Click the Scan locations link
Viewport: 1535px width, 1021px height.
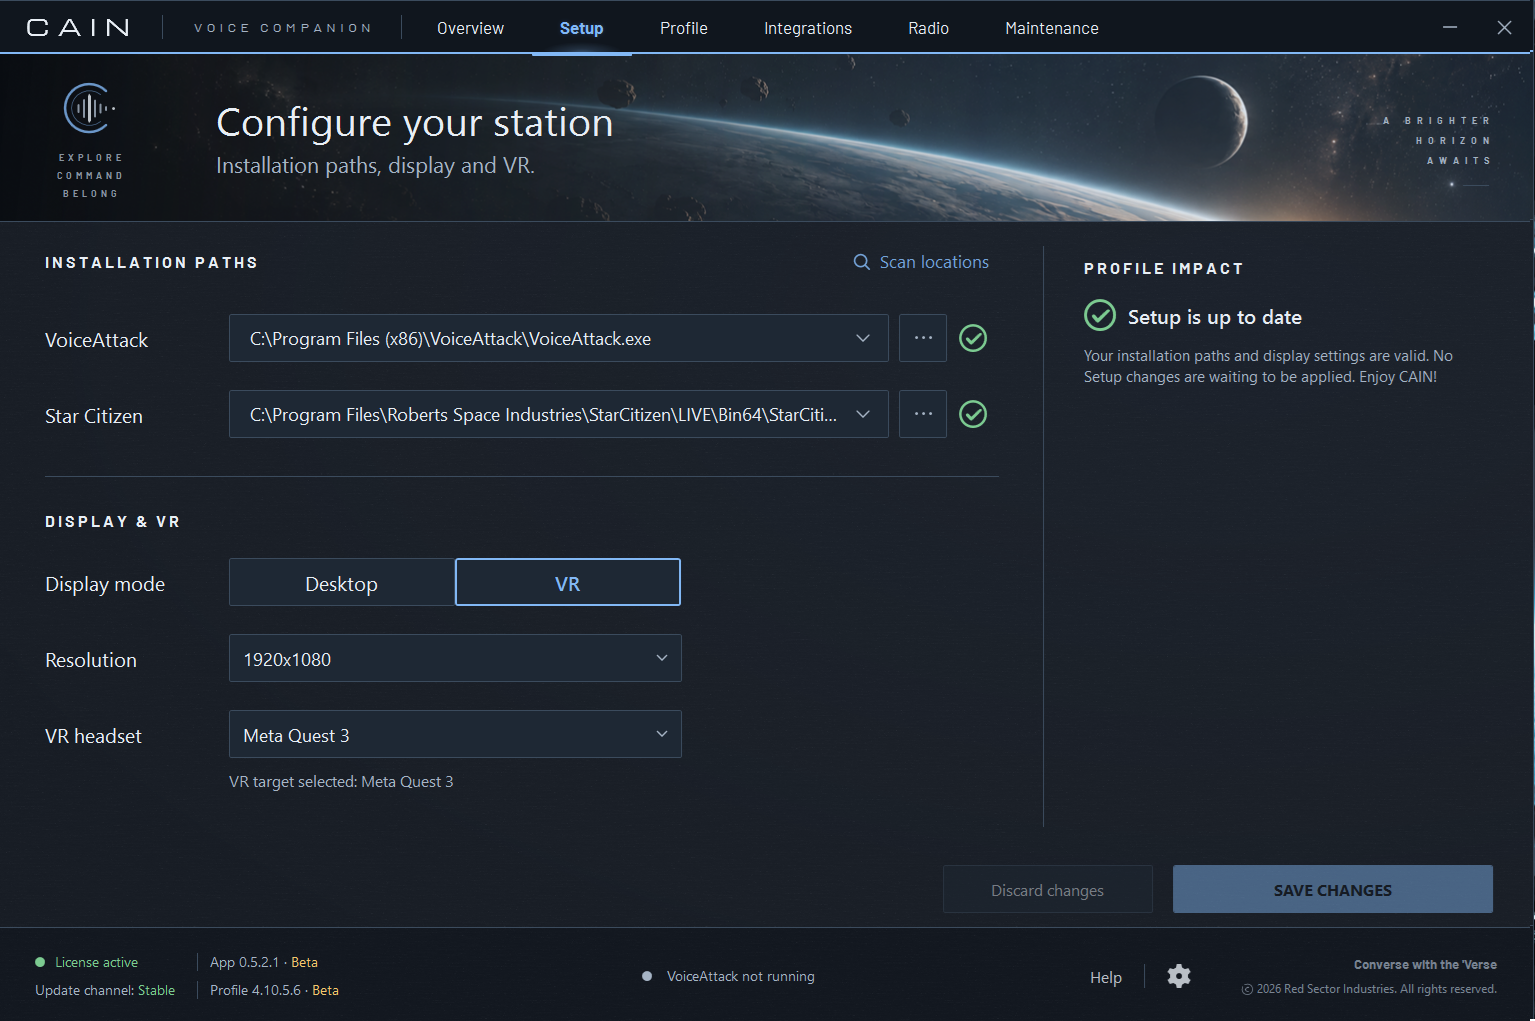[x=921, y=262]
